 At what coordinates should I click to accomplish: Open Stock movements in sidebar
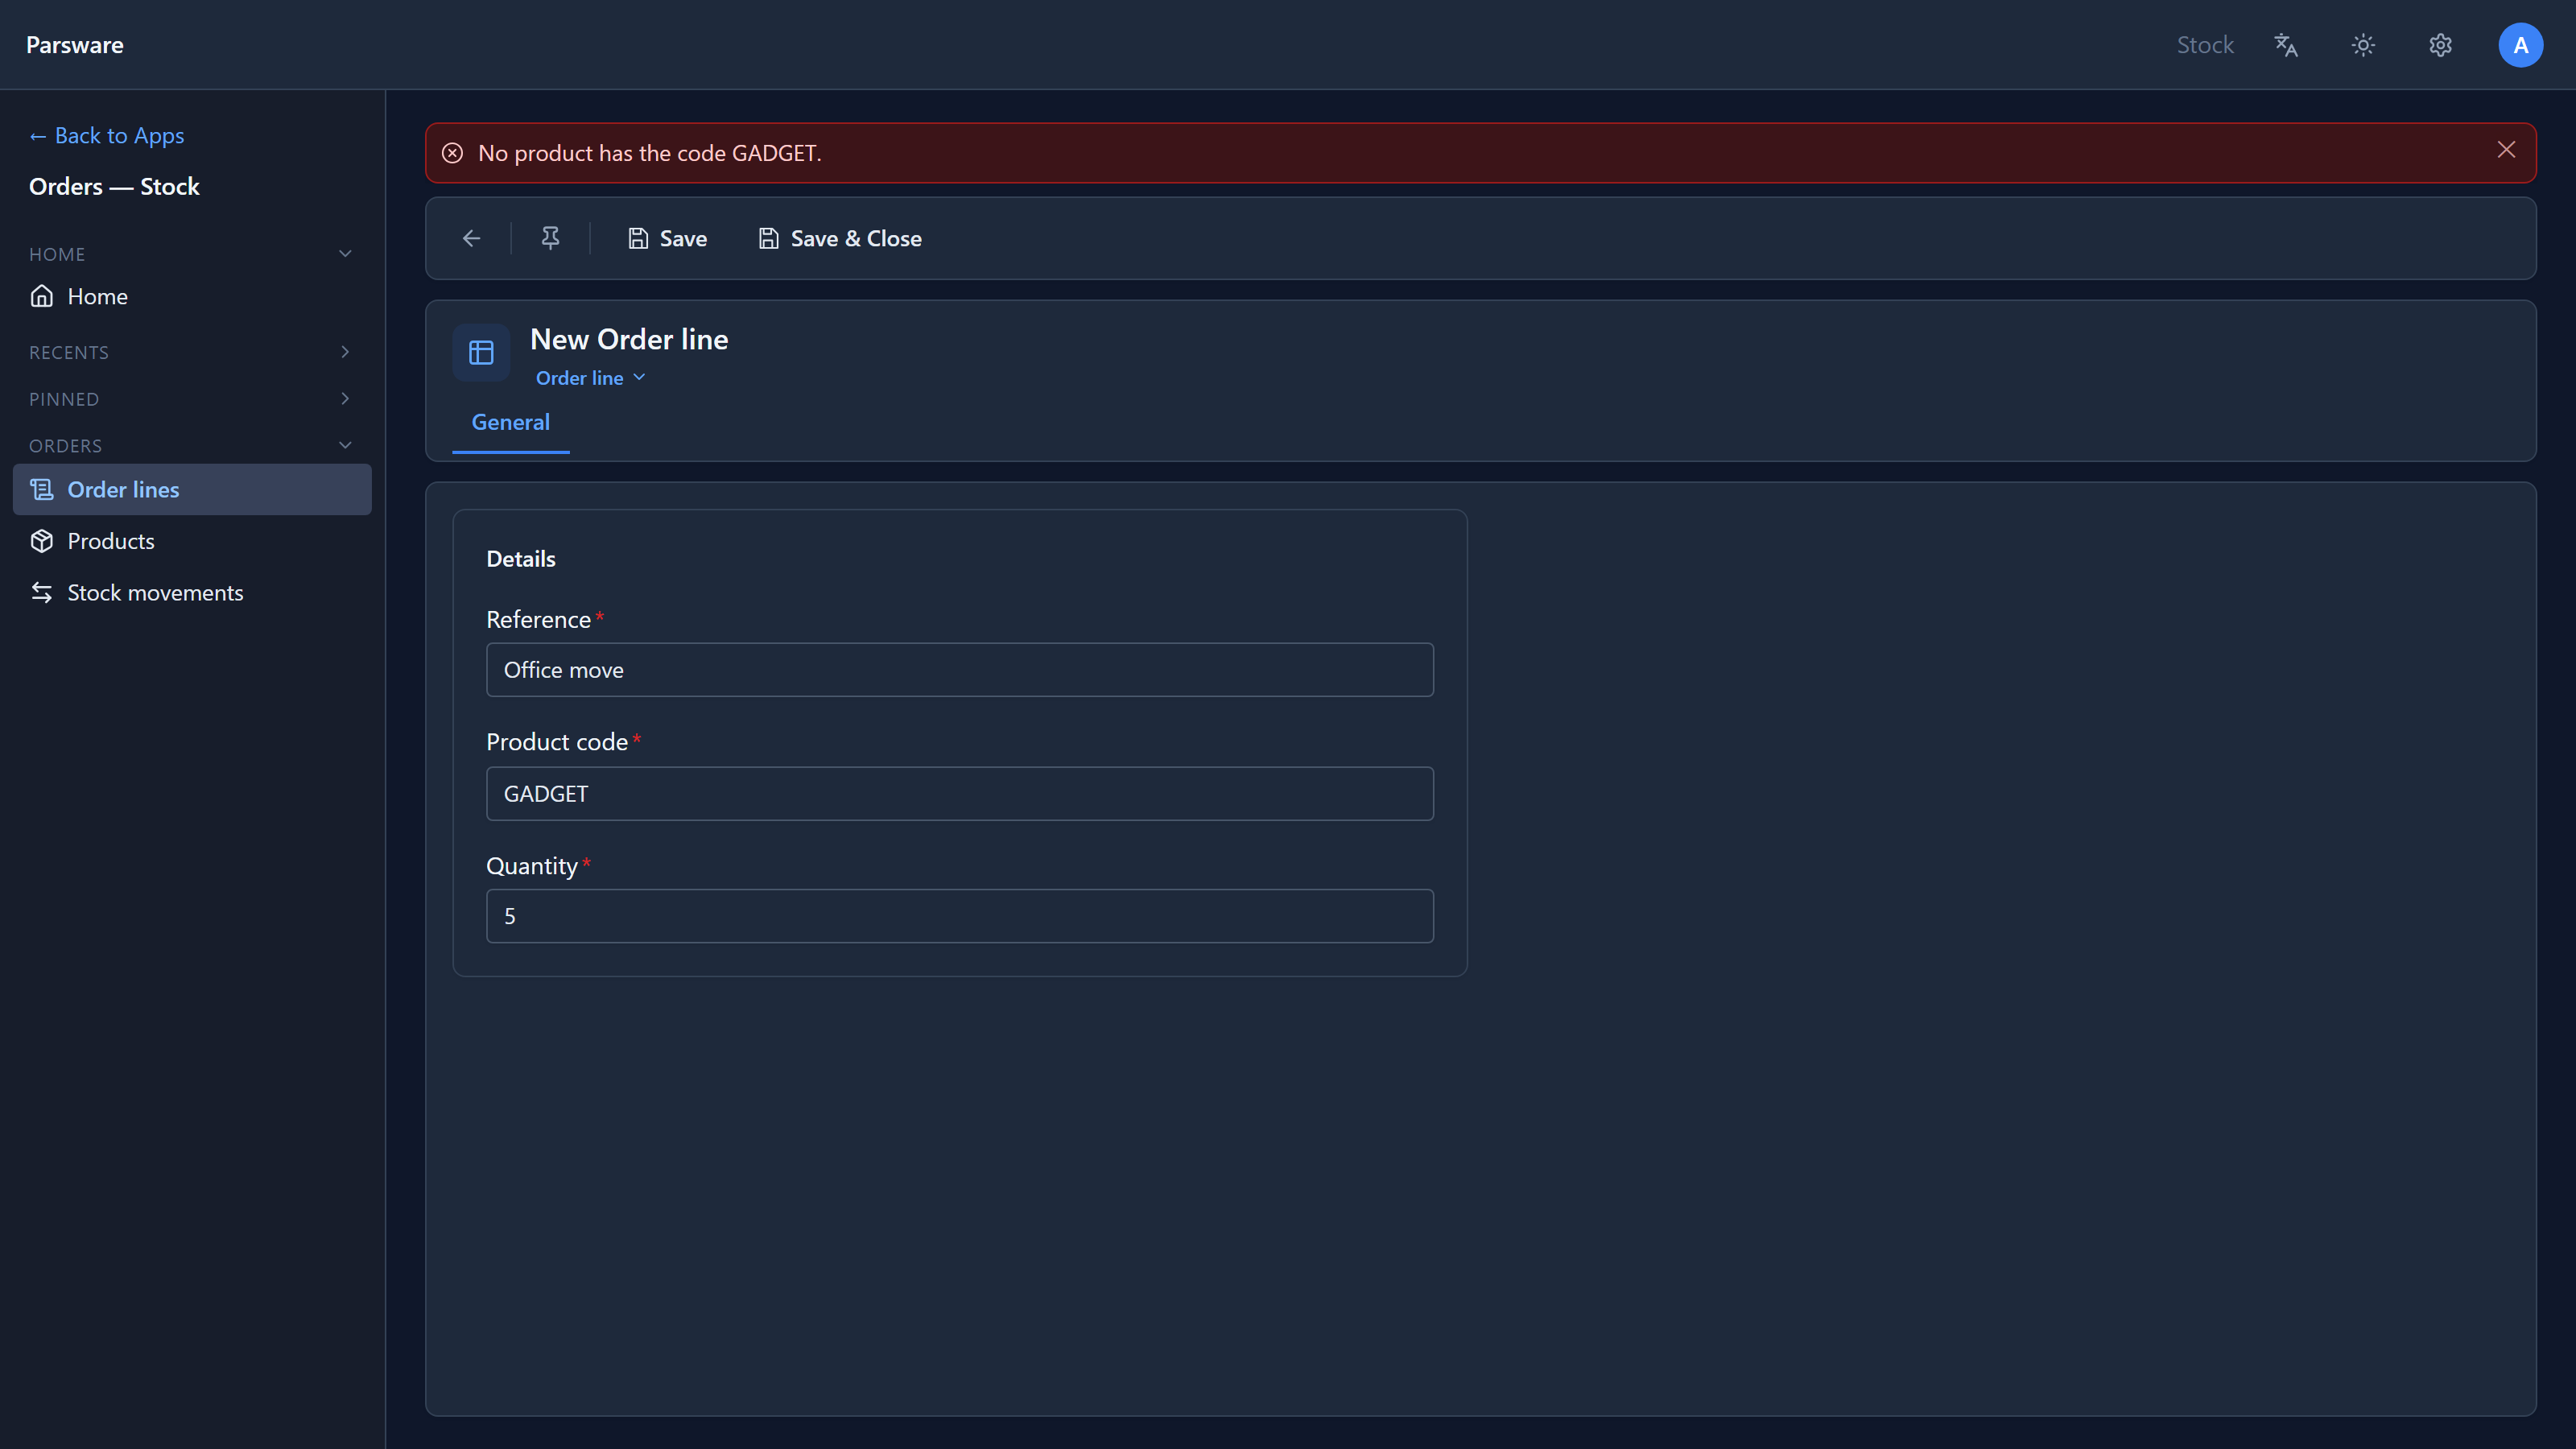coord(192,593)
